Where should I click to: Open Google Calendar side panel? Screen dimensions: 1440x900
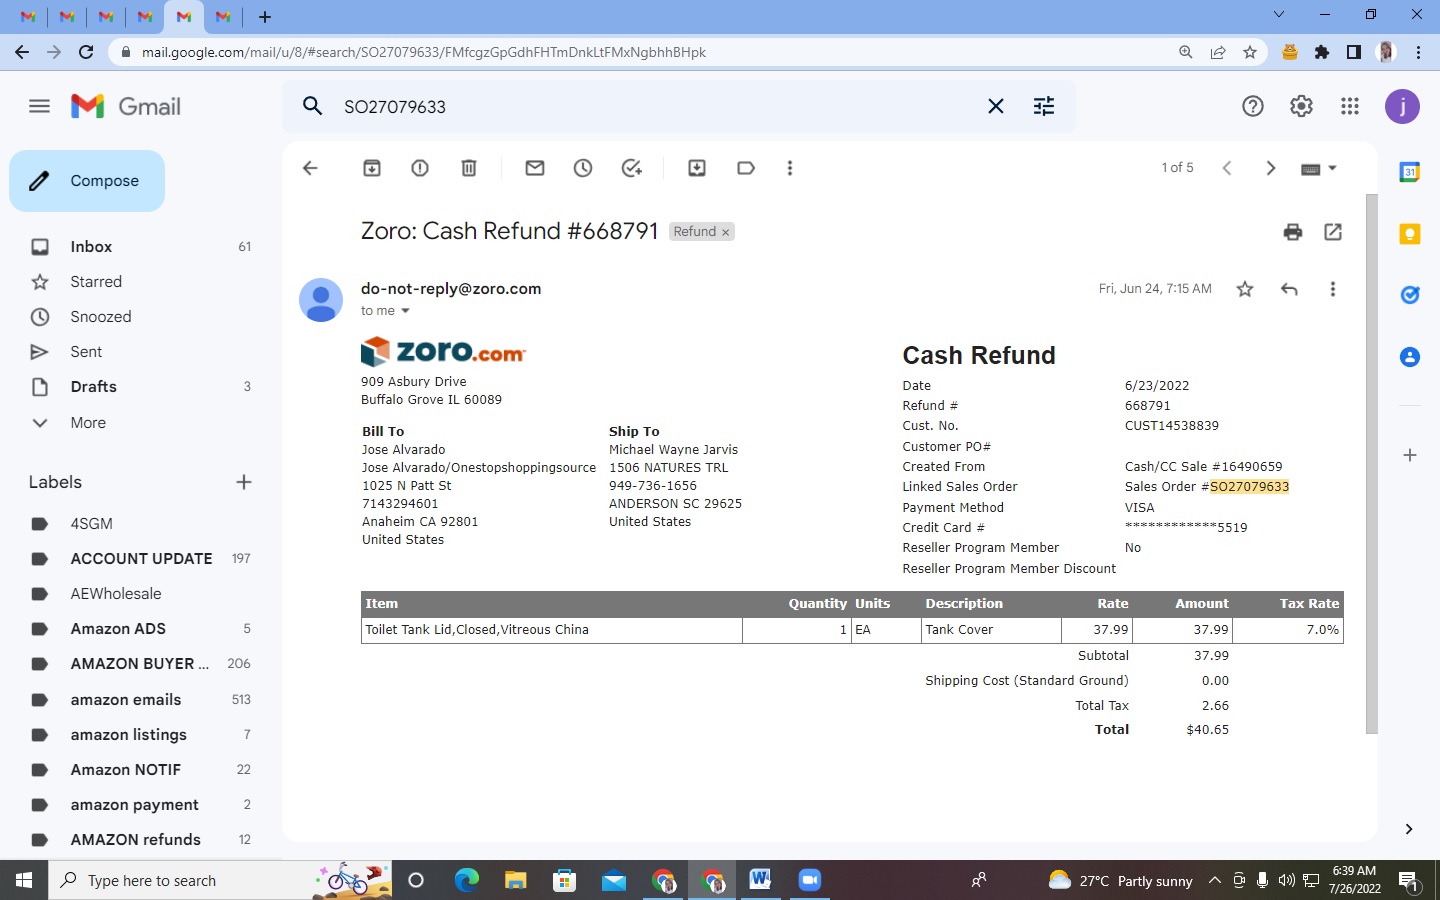point(1410,172)
